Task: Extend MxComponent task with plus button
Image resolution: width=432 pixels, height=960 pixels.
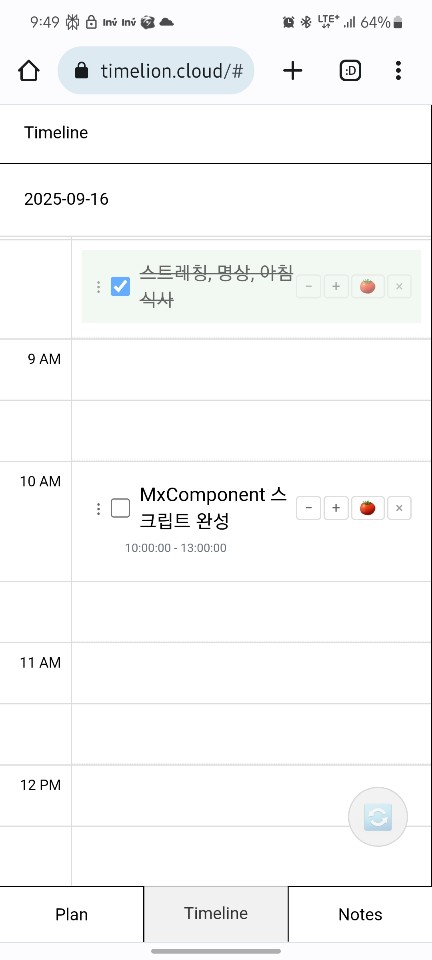Action: (336, 508)
